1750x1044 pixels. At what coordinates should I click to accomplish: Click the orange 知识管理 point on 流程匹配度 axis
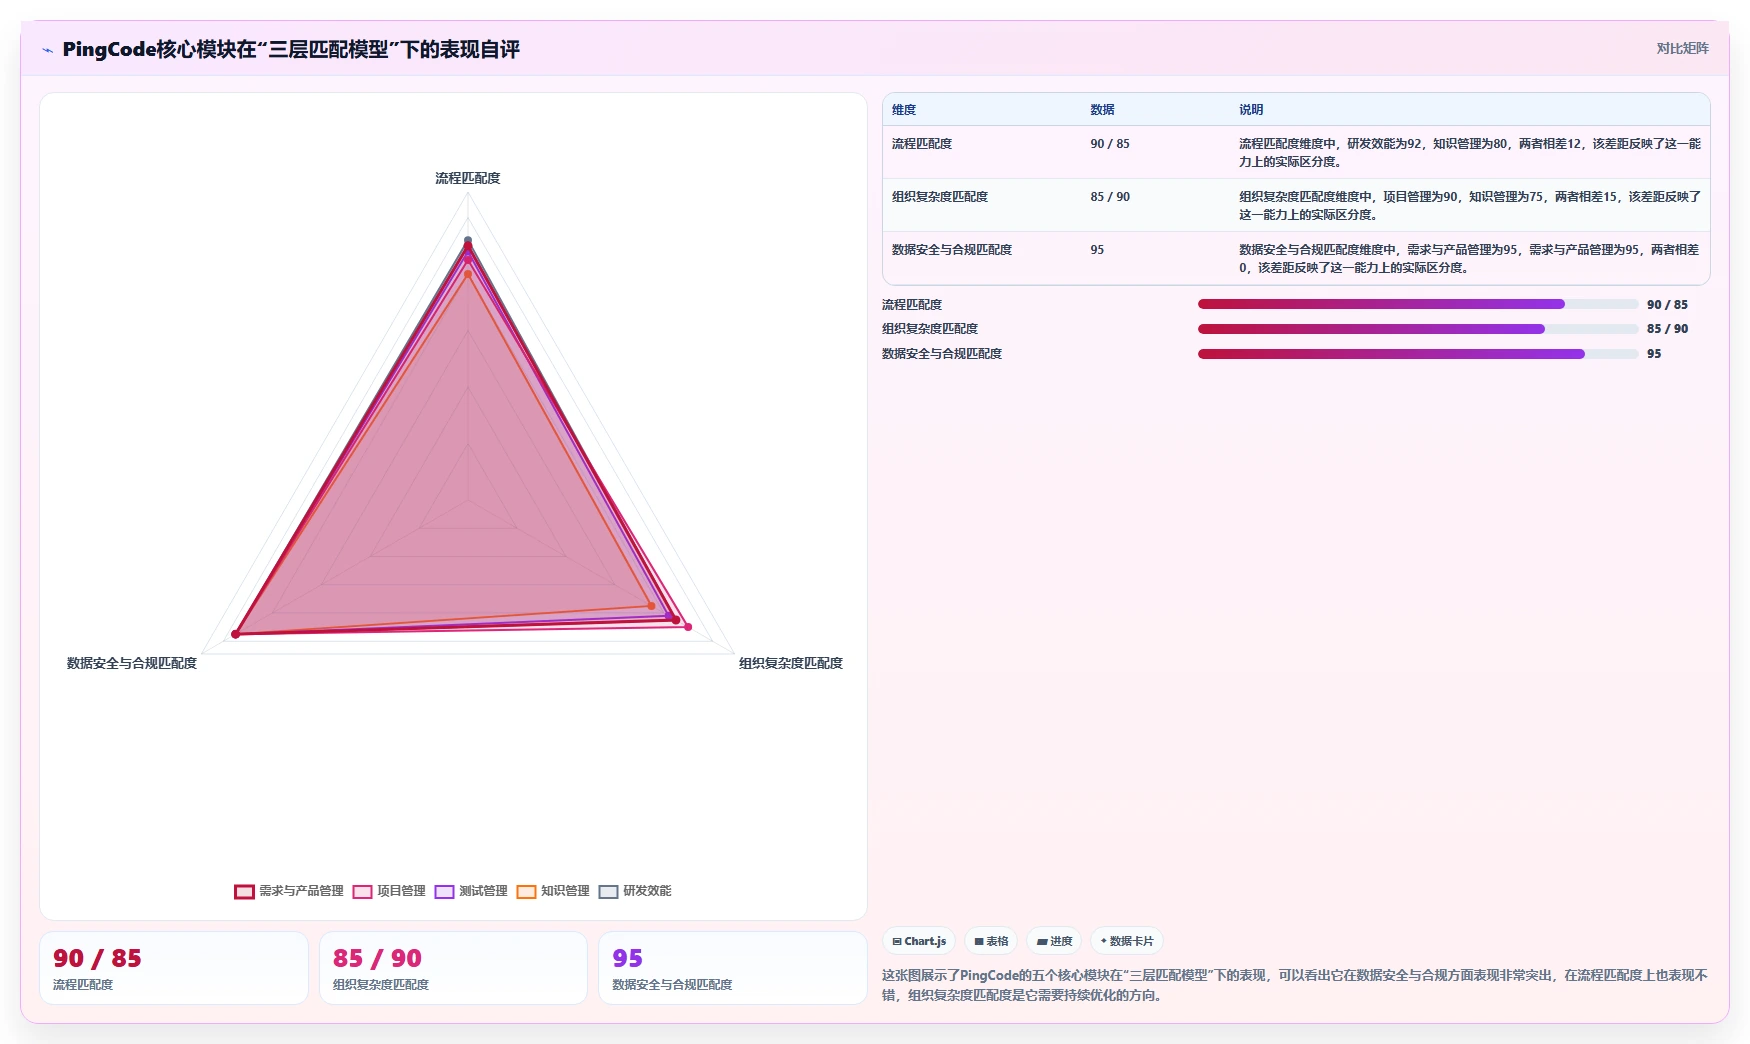(468, 274)
